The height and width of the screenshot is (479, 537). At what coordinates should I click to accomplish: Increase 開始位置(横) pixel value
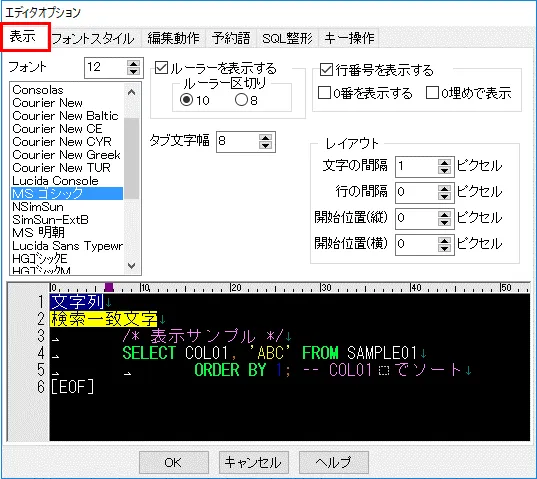[444, 240]
